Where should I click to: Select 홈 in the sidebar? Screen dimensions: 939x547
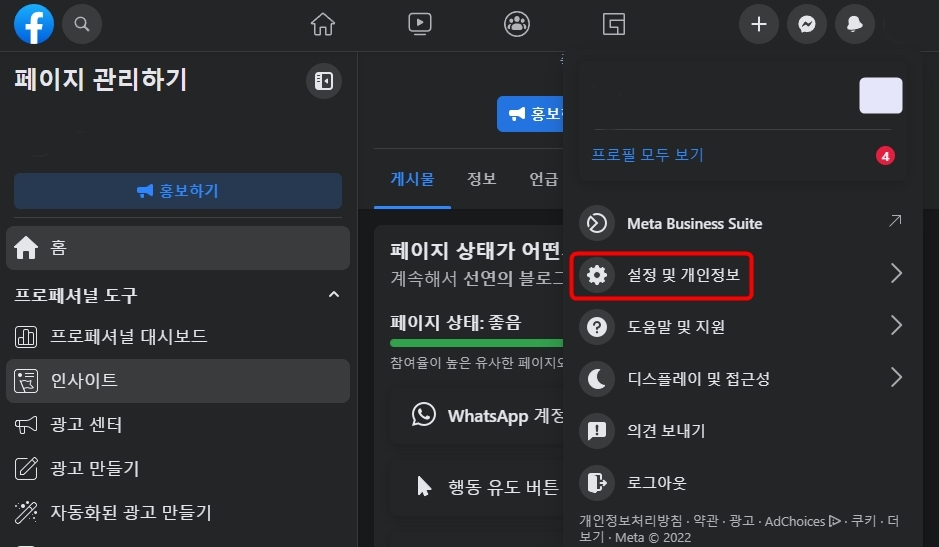pyautogui.click(x=178, y=248)
